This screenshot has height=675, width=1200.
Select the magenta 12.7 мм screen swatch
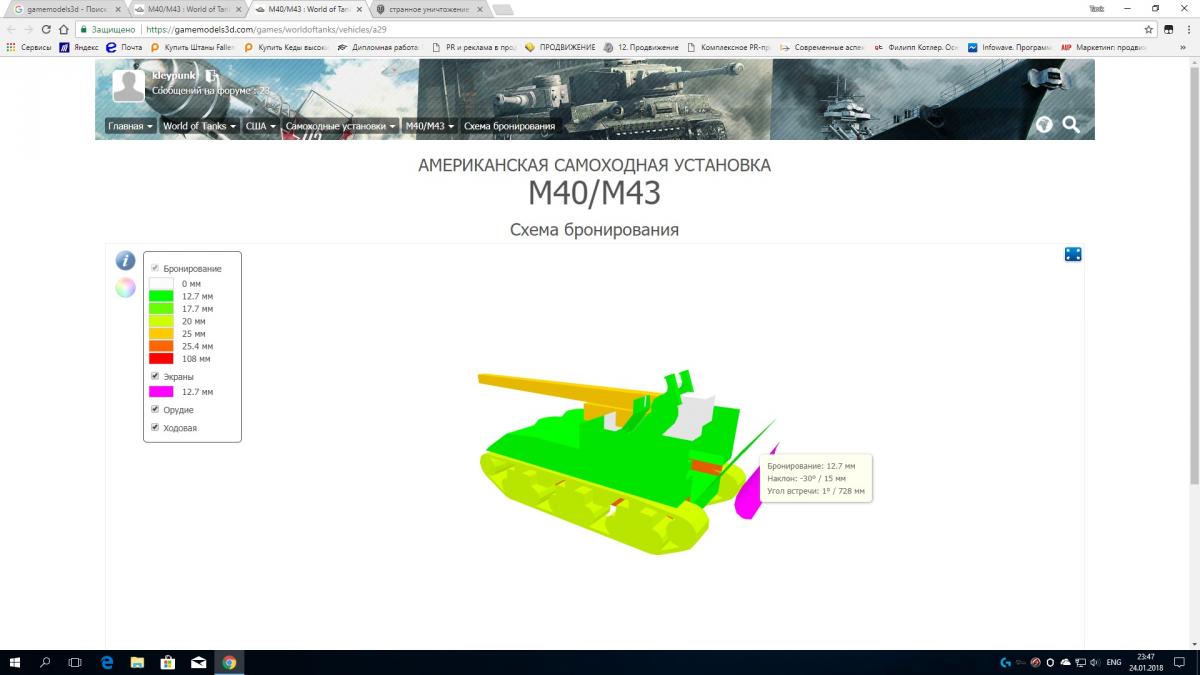pyautogui.click(x=161, y=392)
